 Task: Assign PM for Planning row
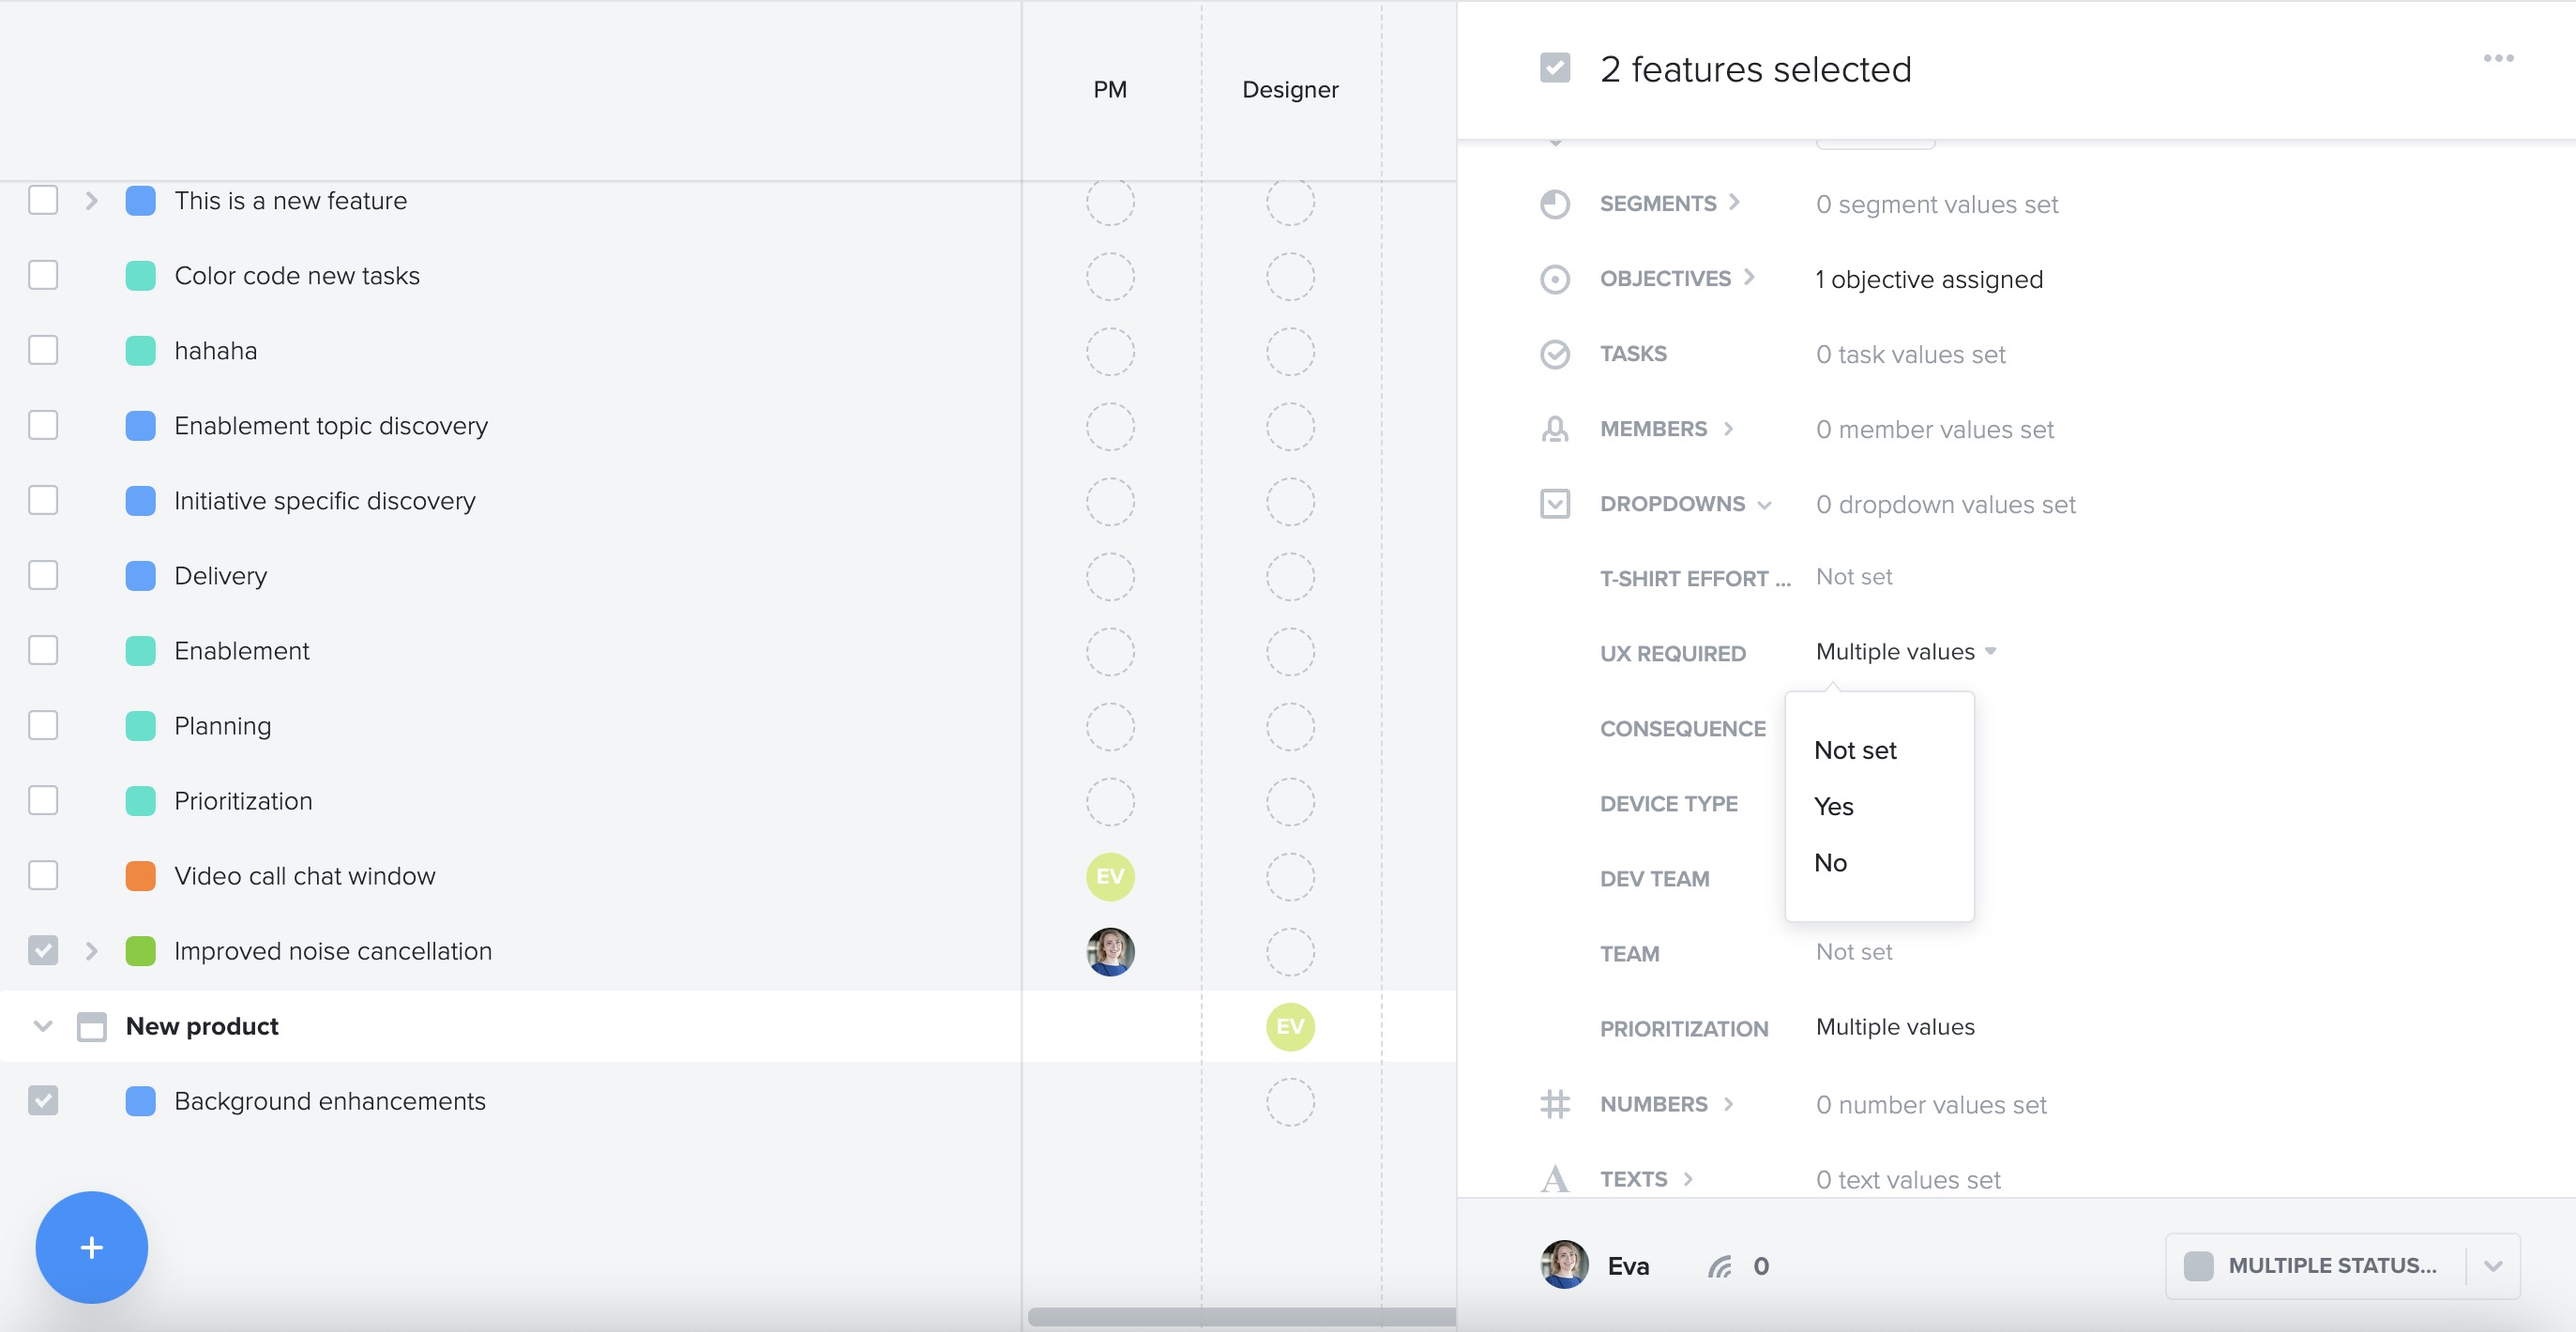click(1110, 727)
